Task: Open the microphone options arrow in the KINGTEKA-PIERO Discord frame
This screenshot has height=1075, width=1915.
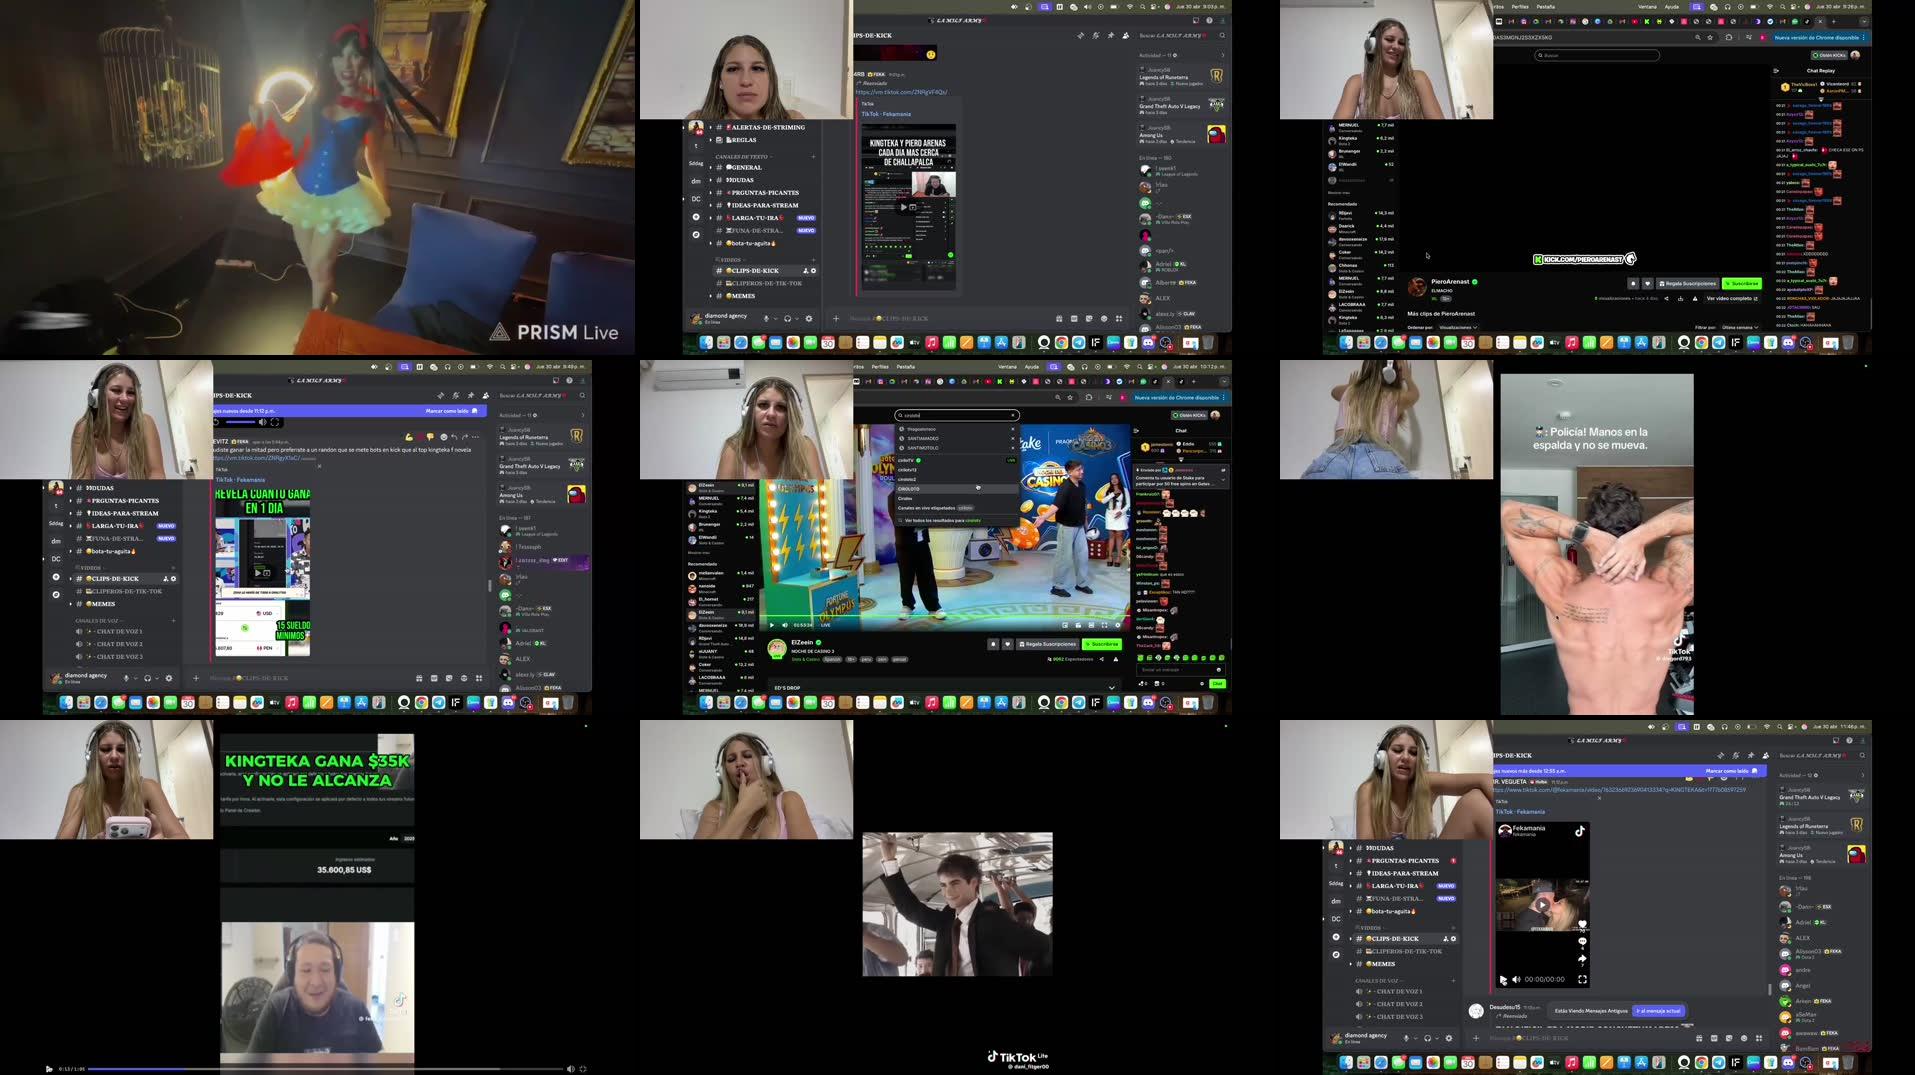Action: coord(776,319)
